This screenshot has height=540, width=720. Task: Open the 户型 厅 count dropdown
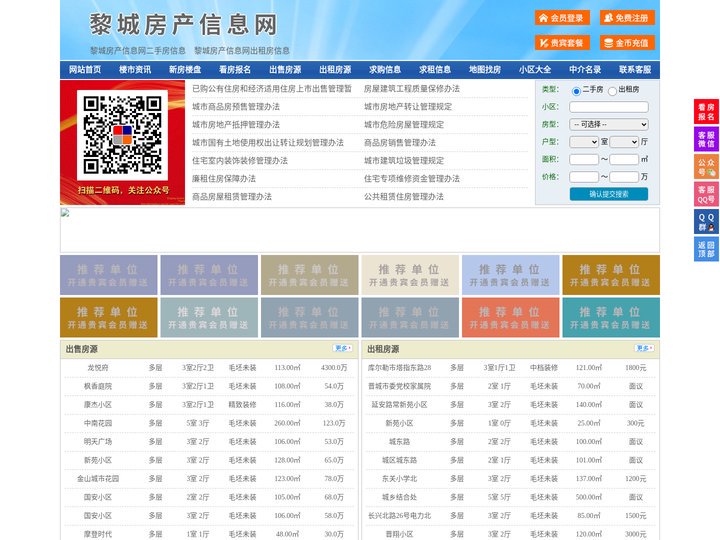(624, 142)
